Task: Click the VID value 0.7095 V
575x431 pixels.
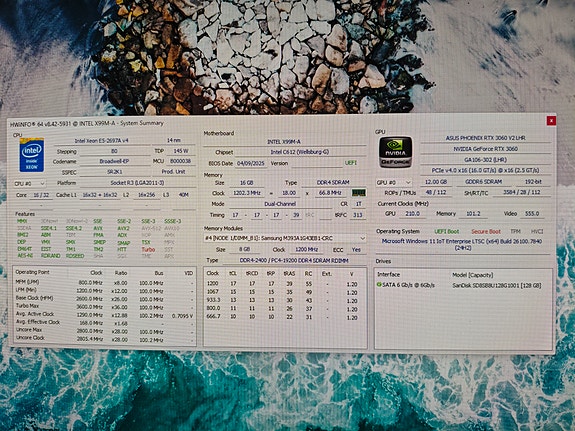Action: click(182, 315)
